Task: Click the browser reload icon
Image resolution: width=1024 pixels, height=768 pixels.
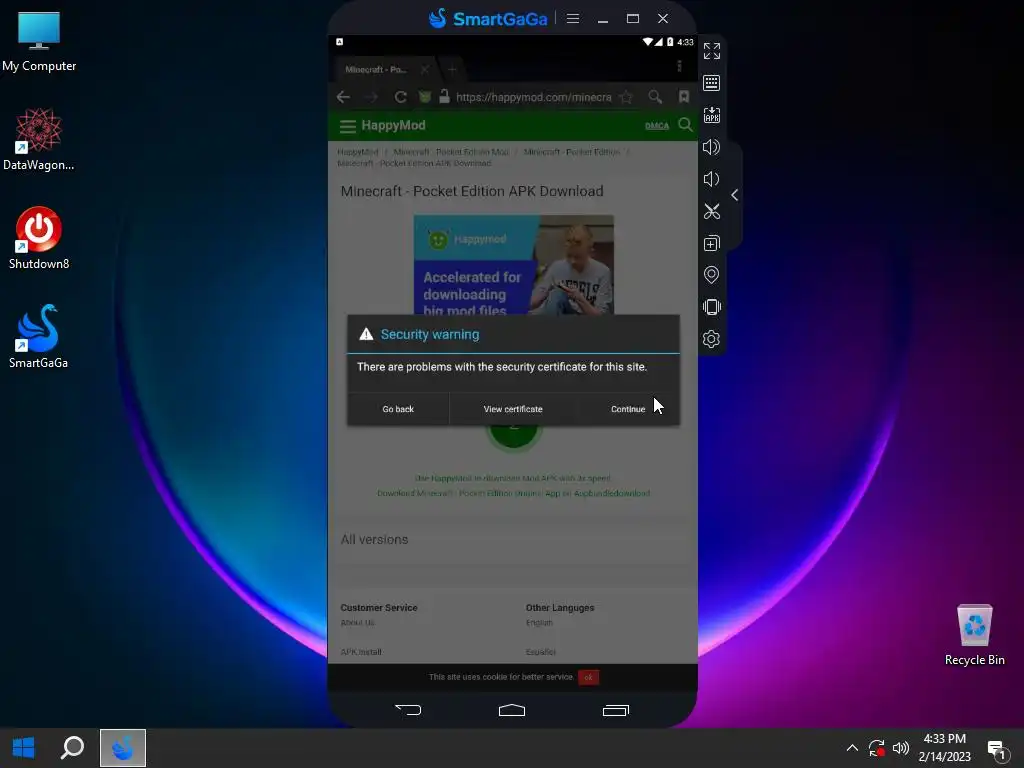Action: 400,97
